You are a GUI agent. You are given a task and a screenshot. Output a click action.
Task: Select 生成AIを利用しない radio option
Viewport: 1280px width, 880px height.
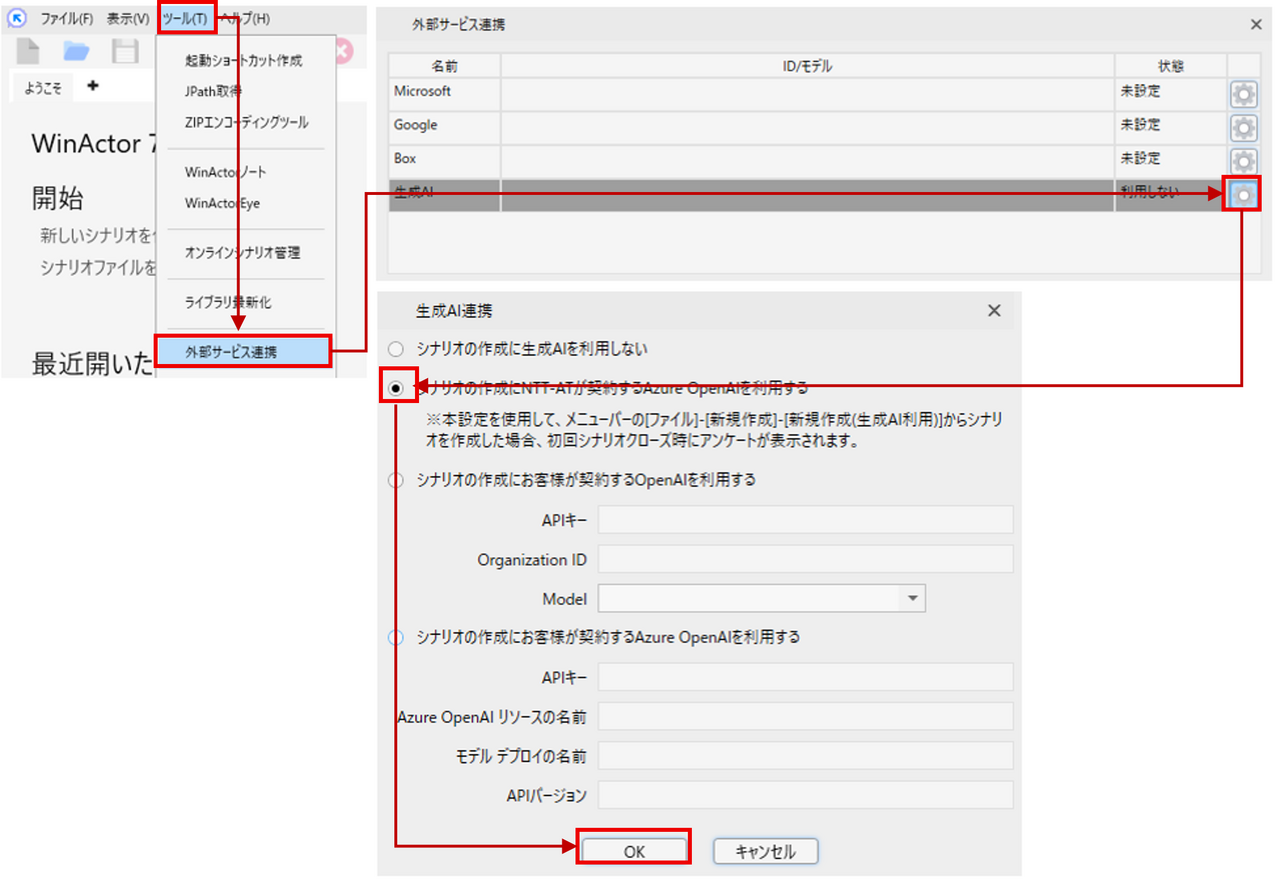tap(397, 349)
